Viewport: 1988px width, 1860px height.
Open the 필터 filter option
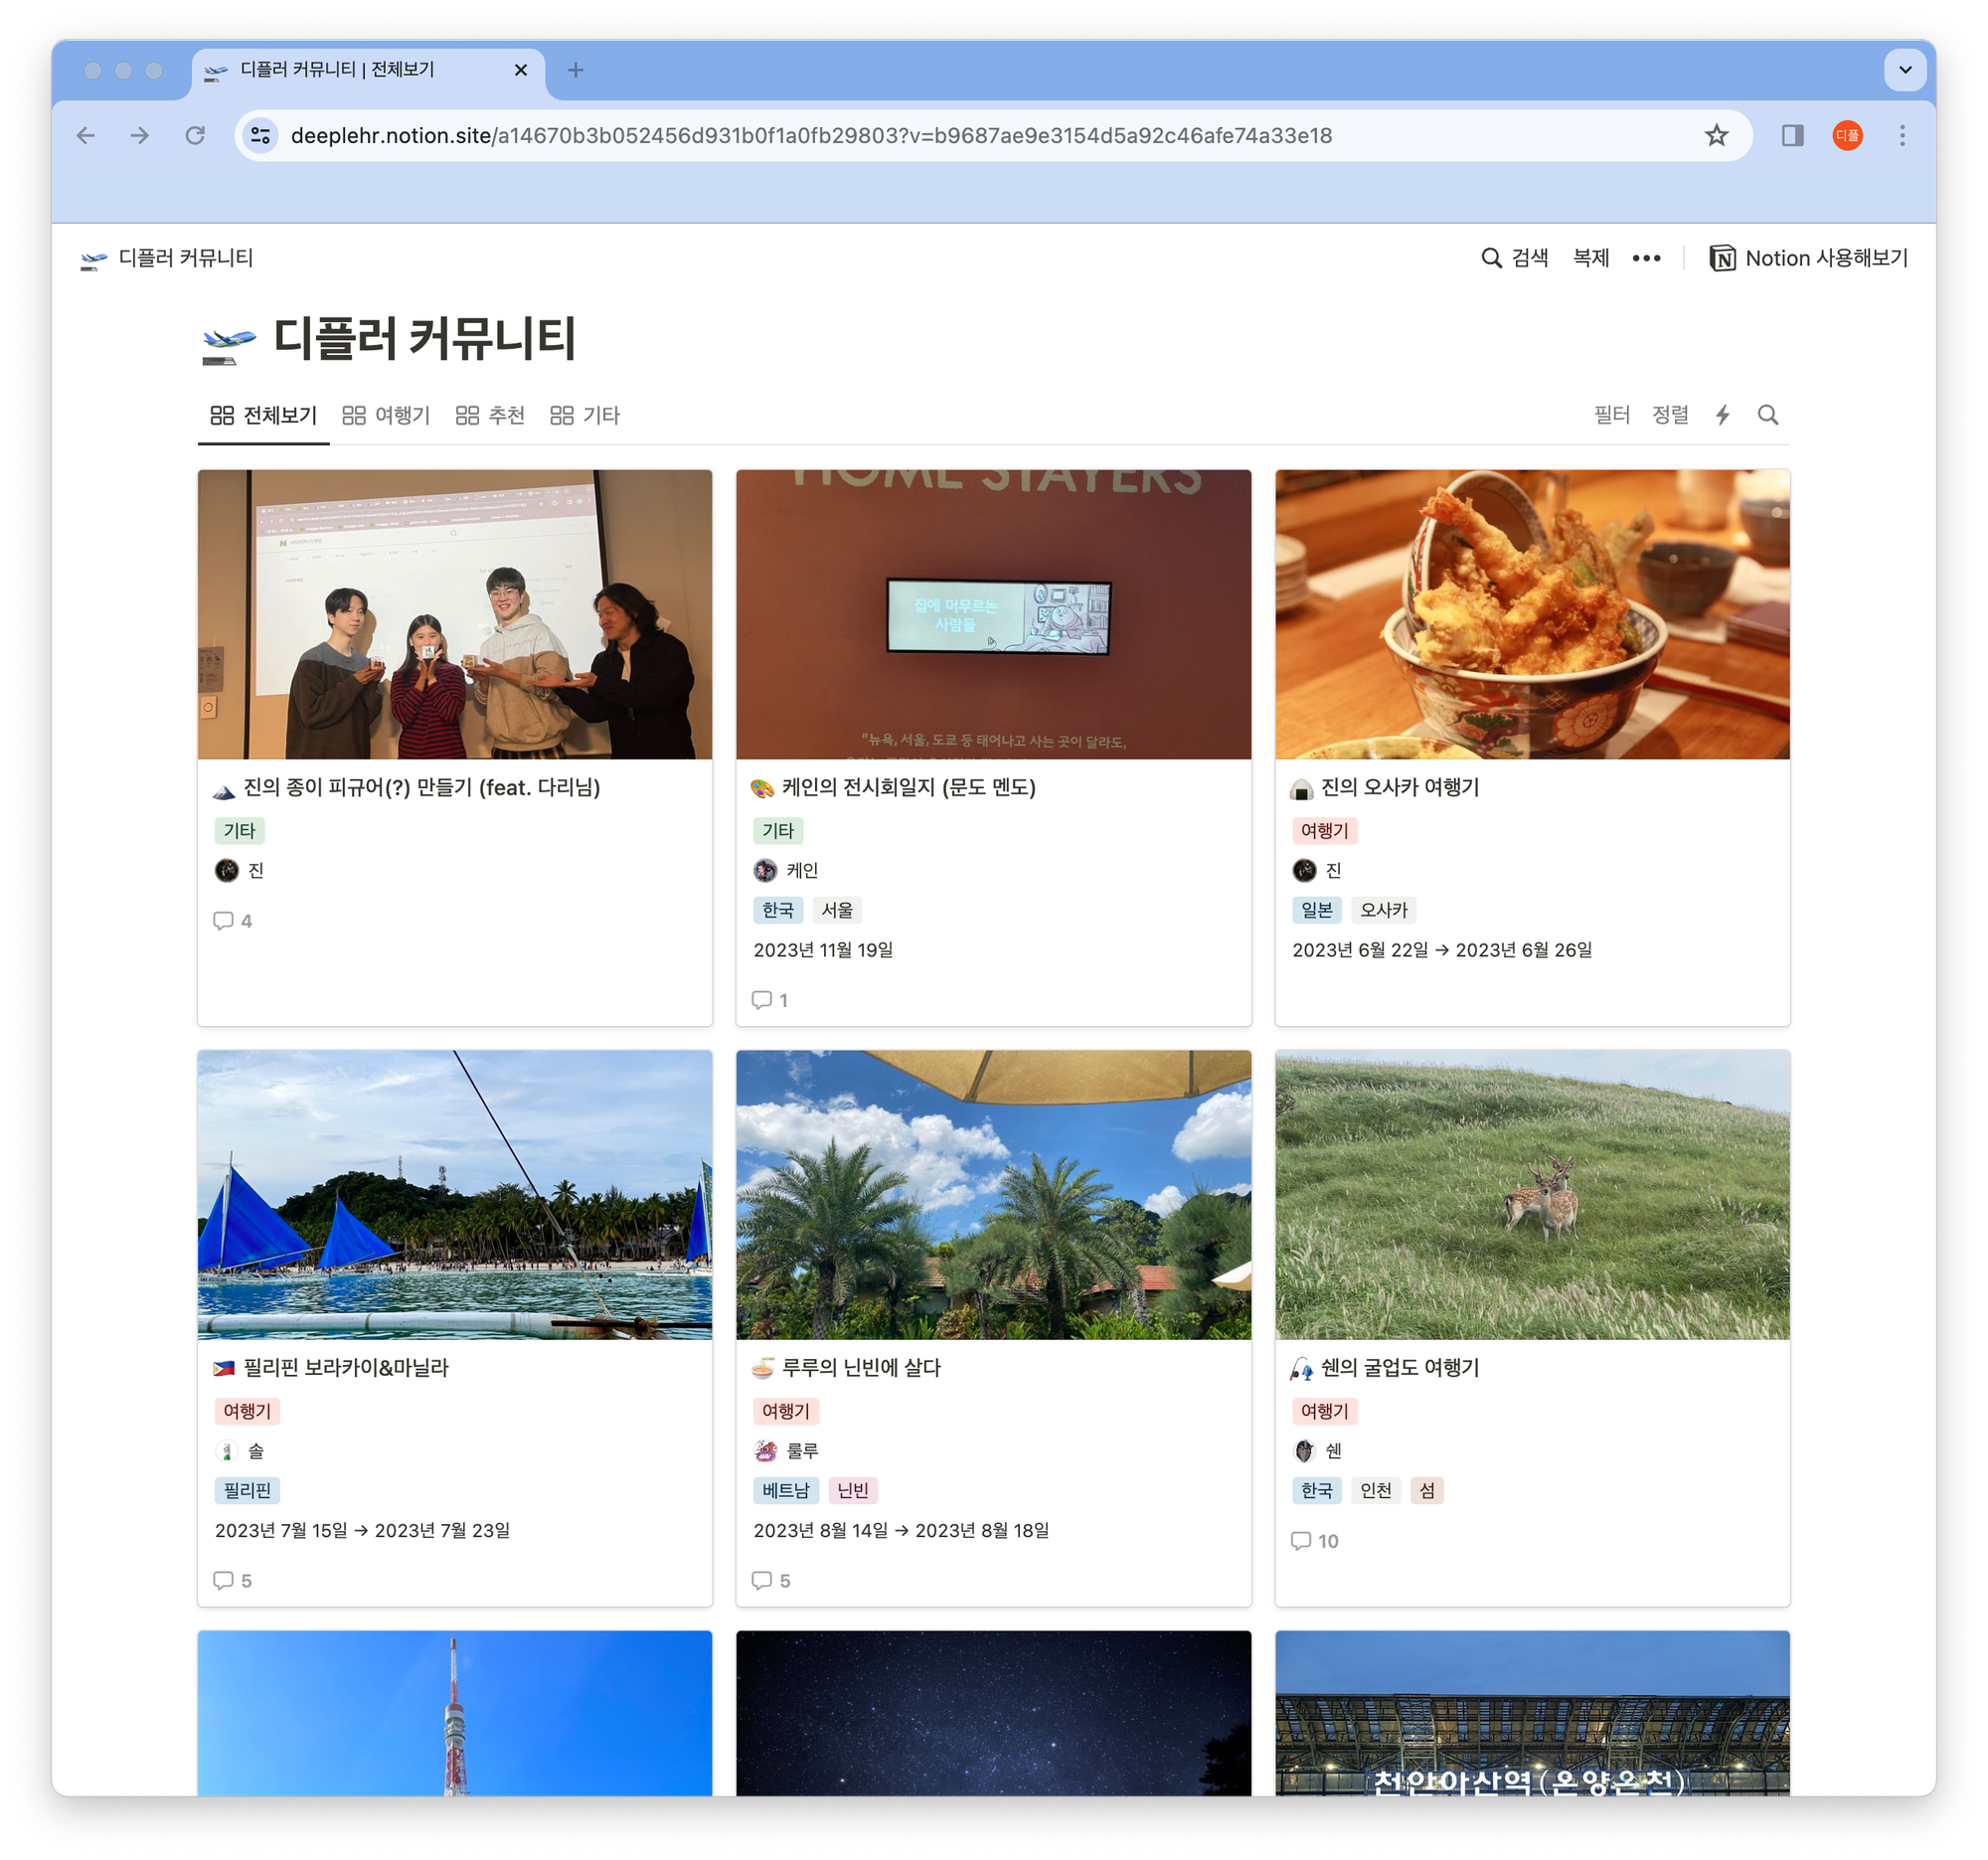pos(1611,415)
